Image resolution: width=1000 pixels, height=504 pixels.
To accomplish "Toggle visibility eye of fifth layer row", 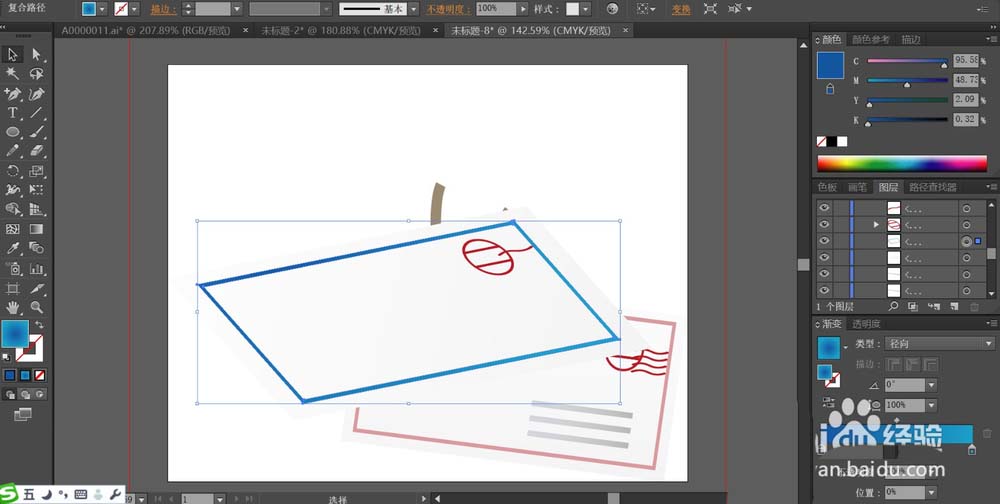I will [x=825, y=274].
